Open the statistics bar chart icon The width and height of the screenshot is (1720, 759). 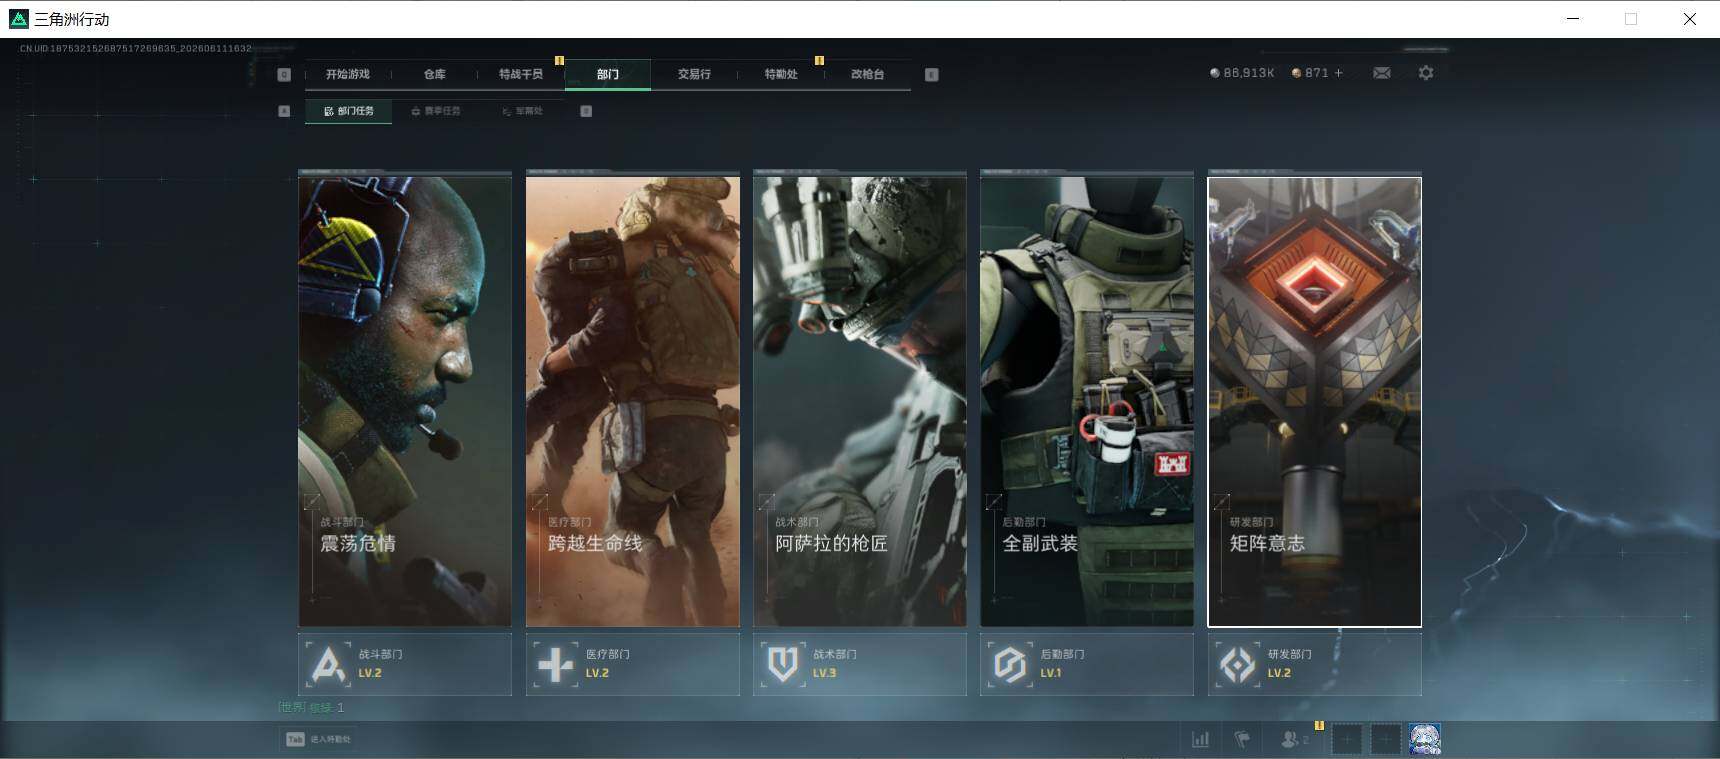[1200, 739]
